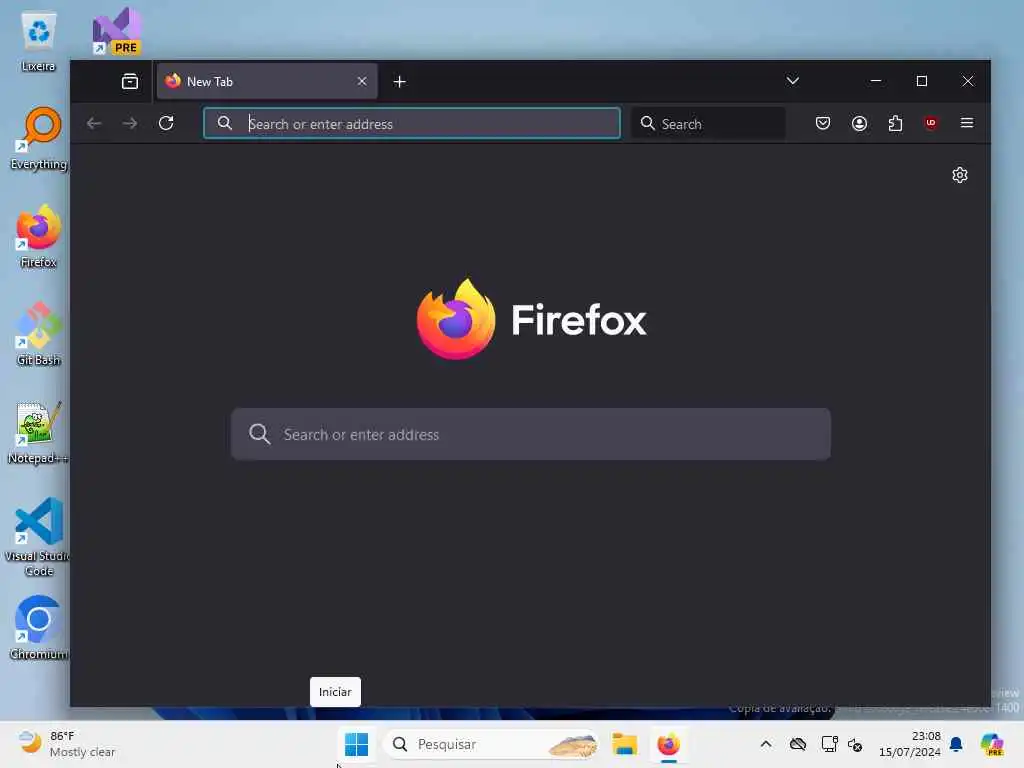
Task: Open the display network tray icon
Action: [x=829, y=744]
